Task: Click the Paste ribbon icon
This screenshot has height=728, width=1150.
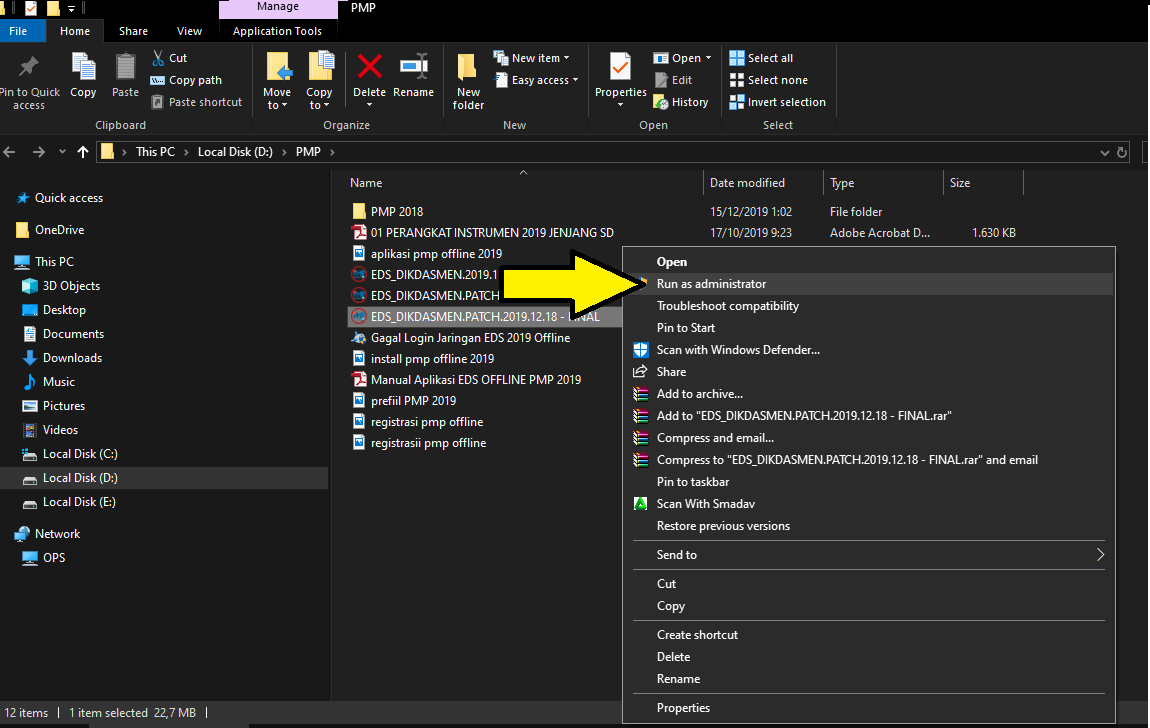Action: tap(125, 67)
